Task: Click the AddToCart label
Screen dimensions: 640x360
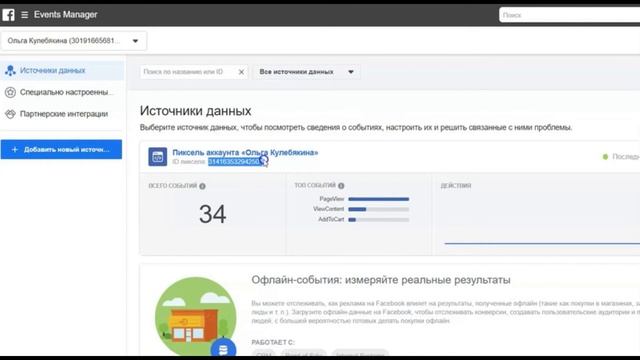Action: click(x=331, y=219)
